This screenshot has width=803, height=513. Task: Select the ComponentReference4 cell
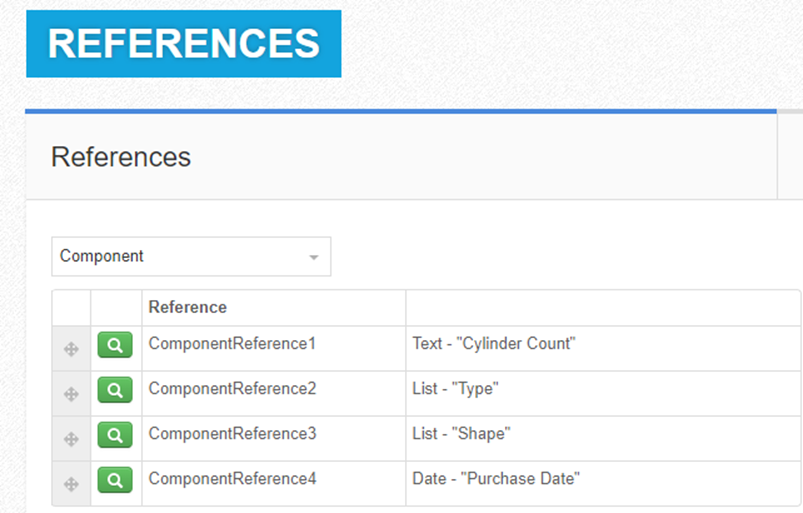[x=273, y=484]
